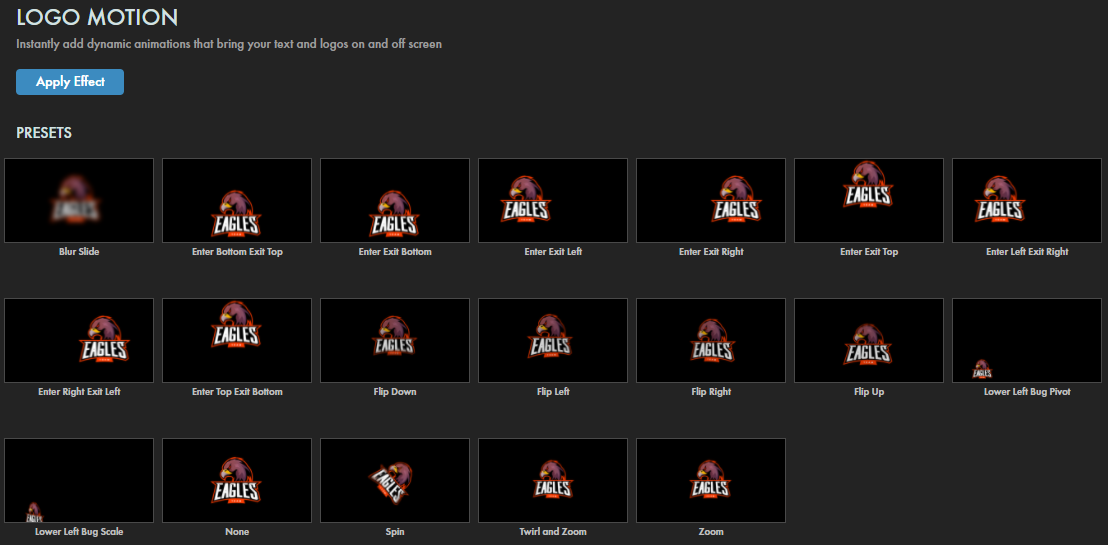
Task: Click the "Lower Left Bug Pivot" caption
Action: (1027, 392)
